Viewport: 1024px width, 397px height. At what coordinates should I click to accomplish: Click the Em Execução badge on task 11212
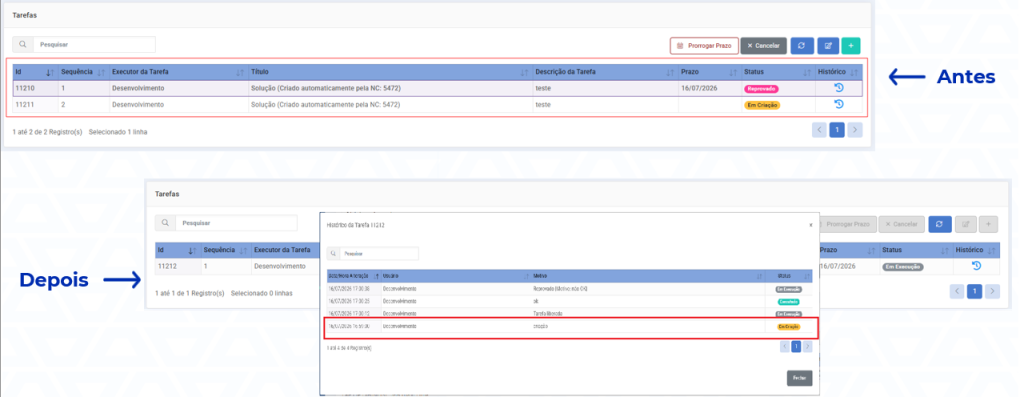(x=903, y=267)
